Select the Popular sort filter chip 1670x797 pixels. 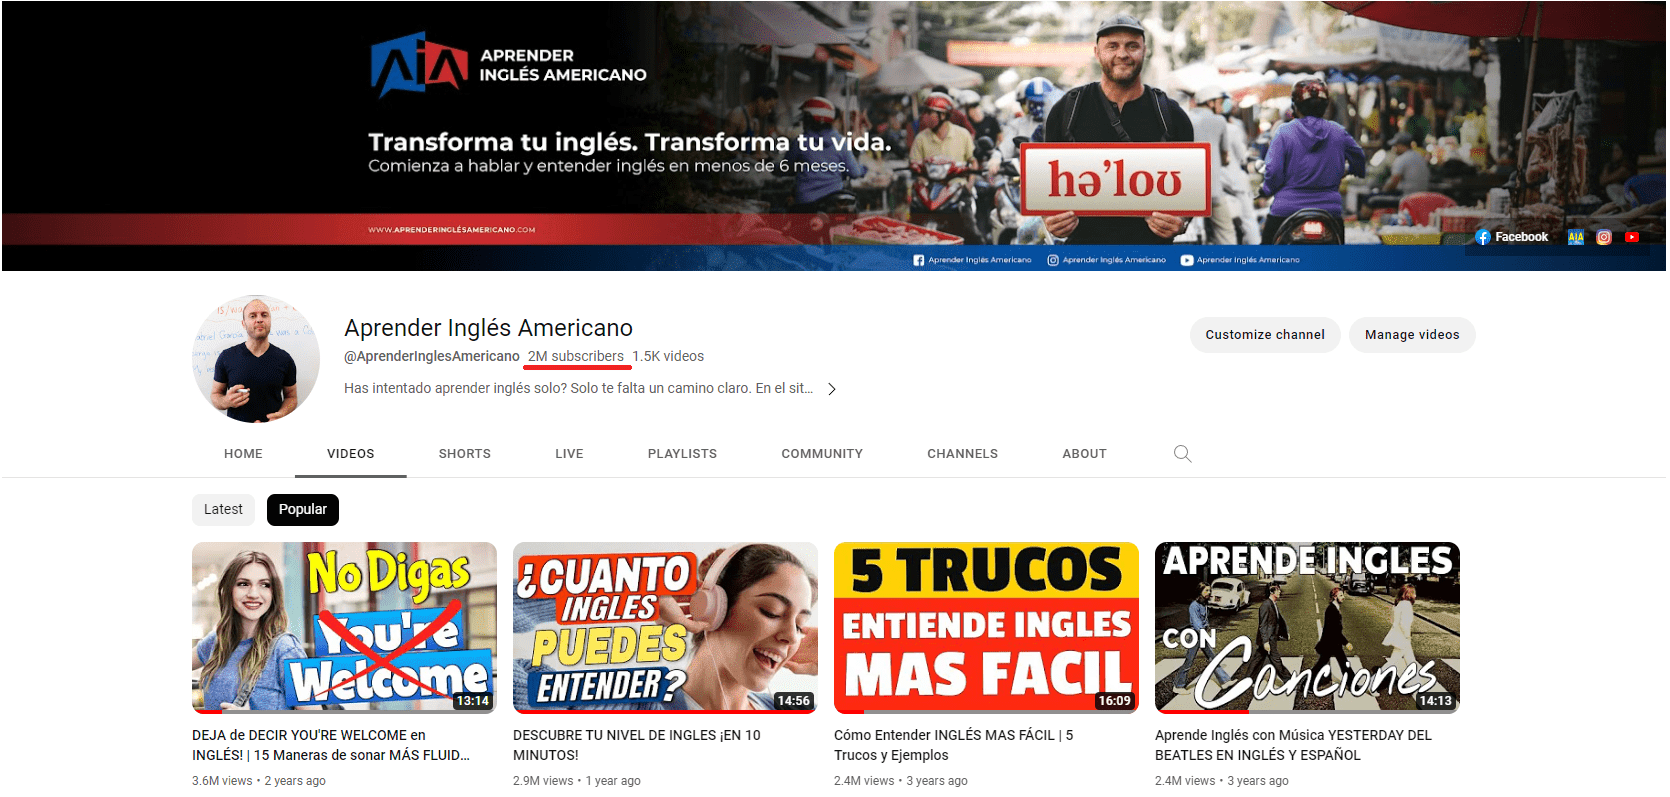pyautogui.click(x=303, y=510)
